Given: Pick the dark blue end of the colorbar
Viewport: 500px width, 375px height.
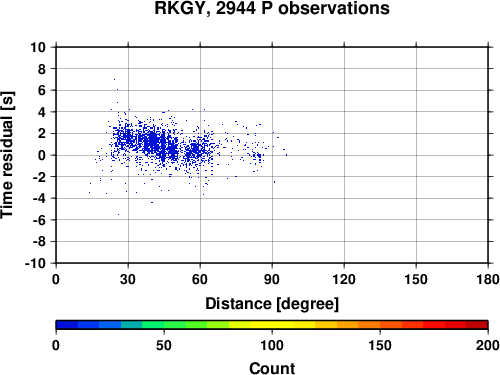Looking at the screenshot, I should coord(67,325).
